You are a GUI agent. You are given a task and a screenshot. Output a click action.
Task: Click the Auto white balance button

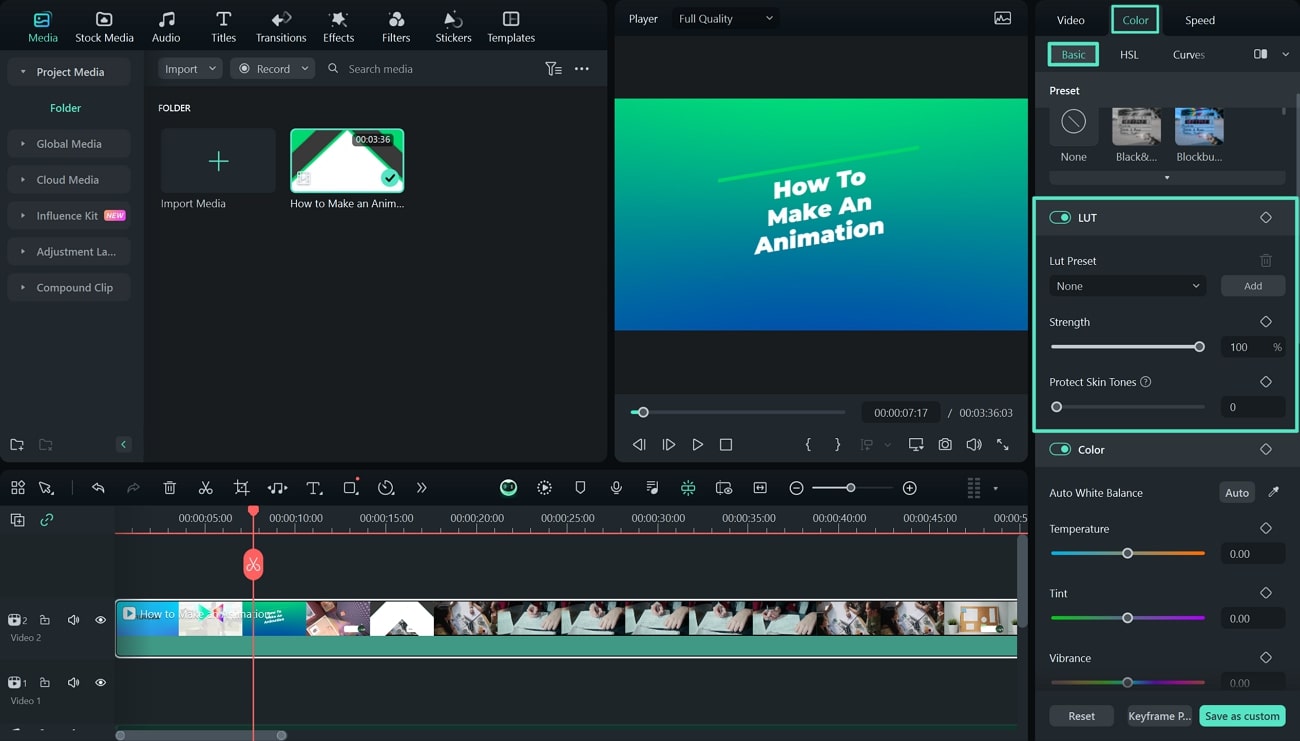click(x=1237, y=492)
